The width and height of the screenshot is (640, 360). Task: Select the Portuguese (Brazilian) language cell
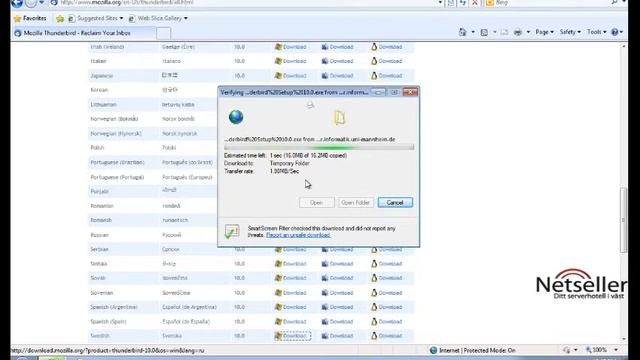coord(118,162)
